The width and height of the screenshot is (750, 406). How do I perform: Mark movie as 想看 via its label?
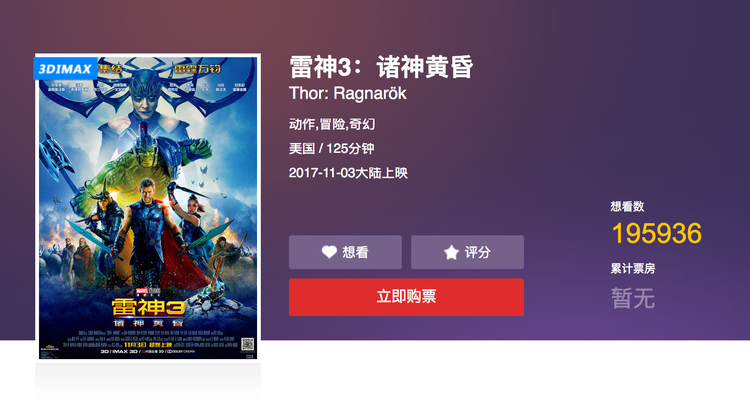point(355,252)
